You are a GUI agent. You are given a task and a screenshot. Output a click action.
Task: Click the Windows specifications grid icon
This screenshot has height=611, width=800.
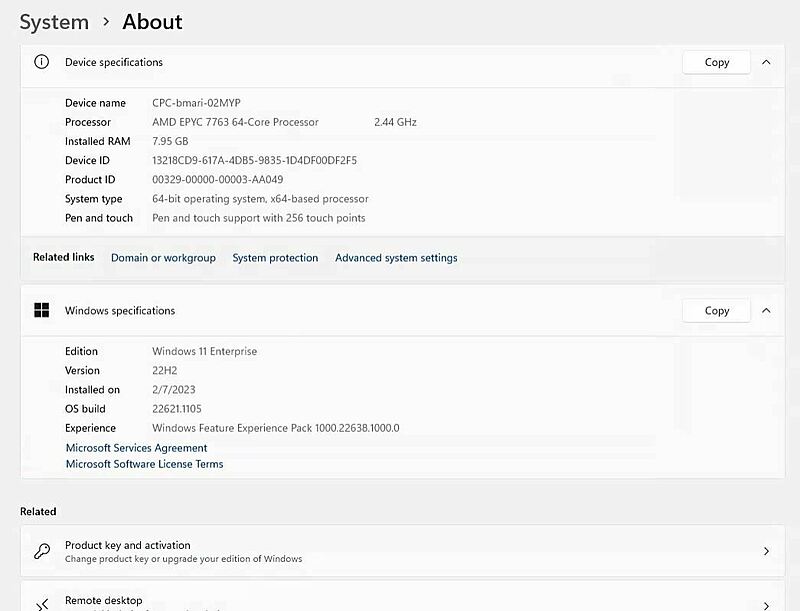41,310
